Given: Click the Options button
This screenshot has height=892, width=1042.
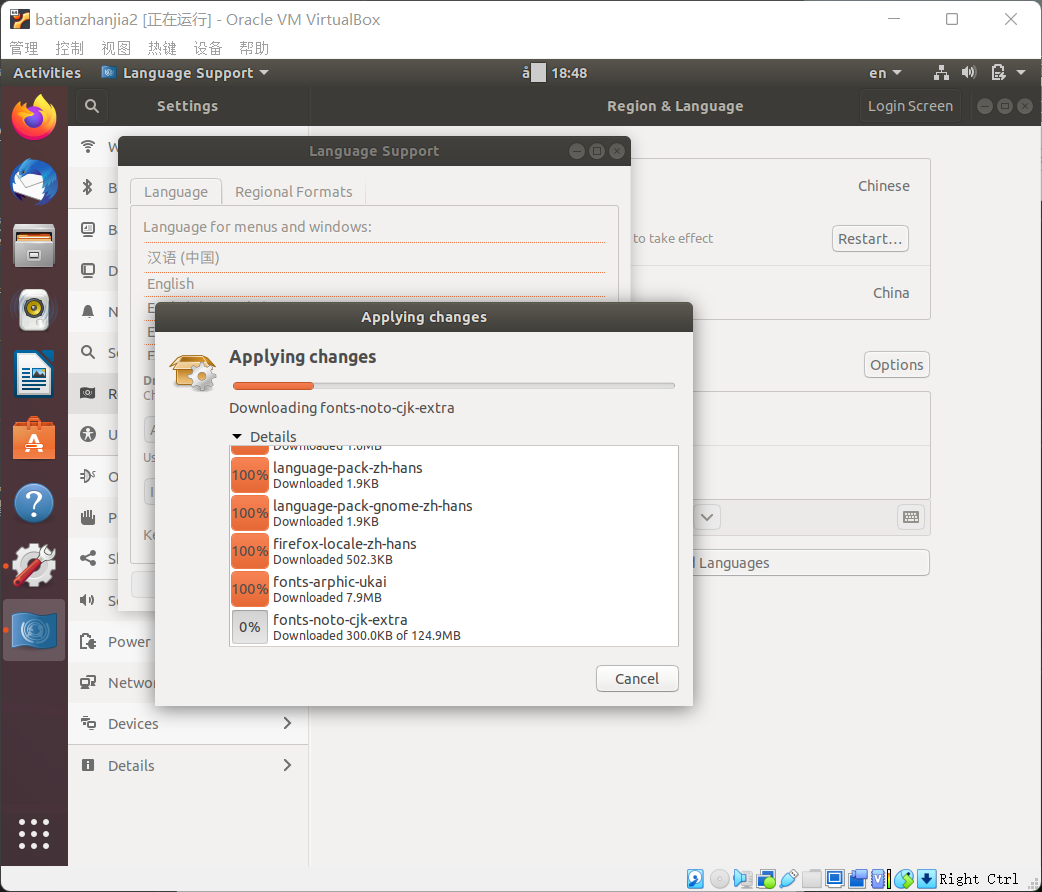Looking at the screenshot, I should tap(896, 365).
